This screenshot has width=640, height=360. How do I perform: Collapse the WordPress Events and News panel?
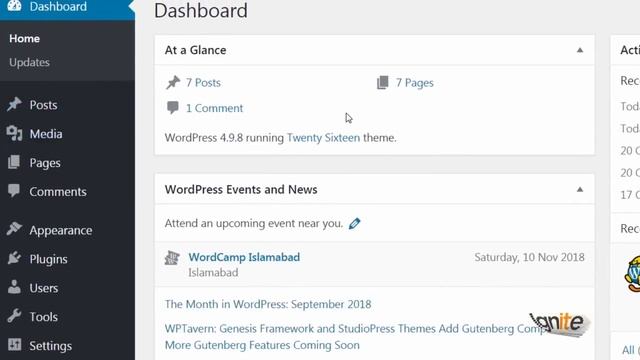point(580,189)
